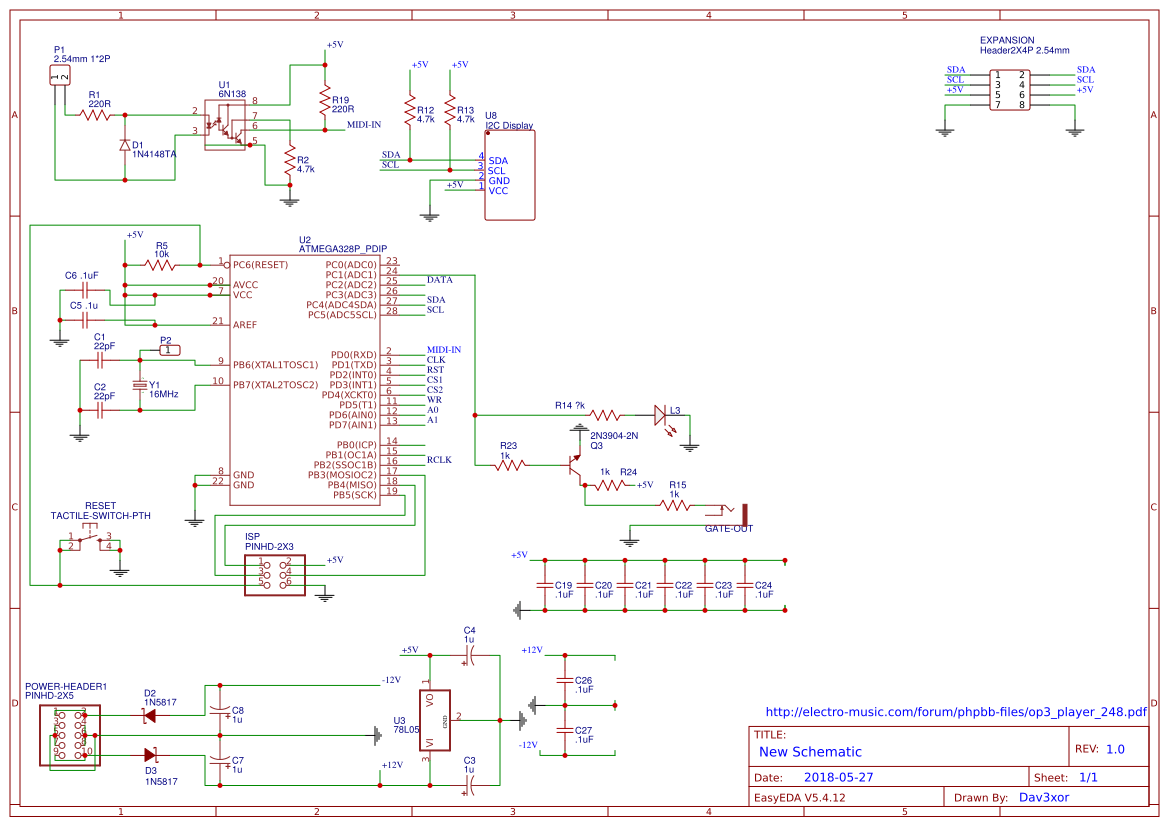This screenshot has width=1169, height=827.
Task: Select the L3 LED symbol
Action: coord(659,413)
